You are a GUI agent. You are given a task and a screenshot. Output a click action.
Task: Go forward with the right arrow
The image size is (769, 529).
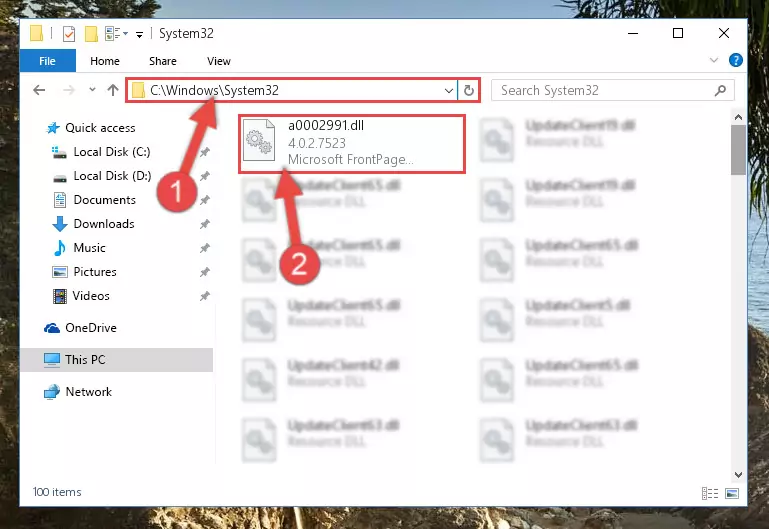tap(69, 90)
